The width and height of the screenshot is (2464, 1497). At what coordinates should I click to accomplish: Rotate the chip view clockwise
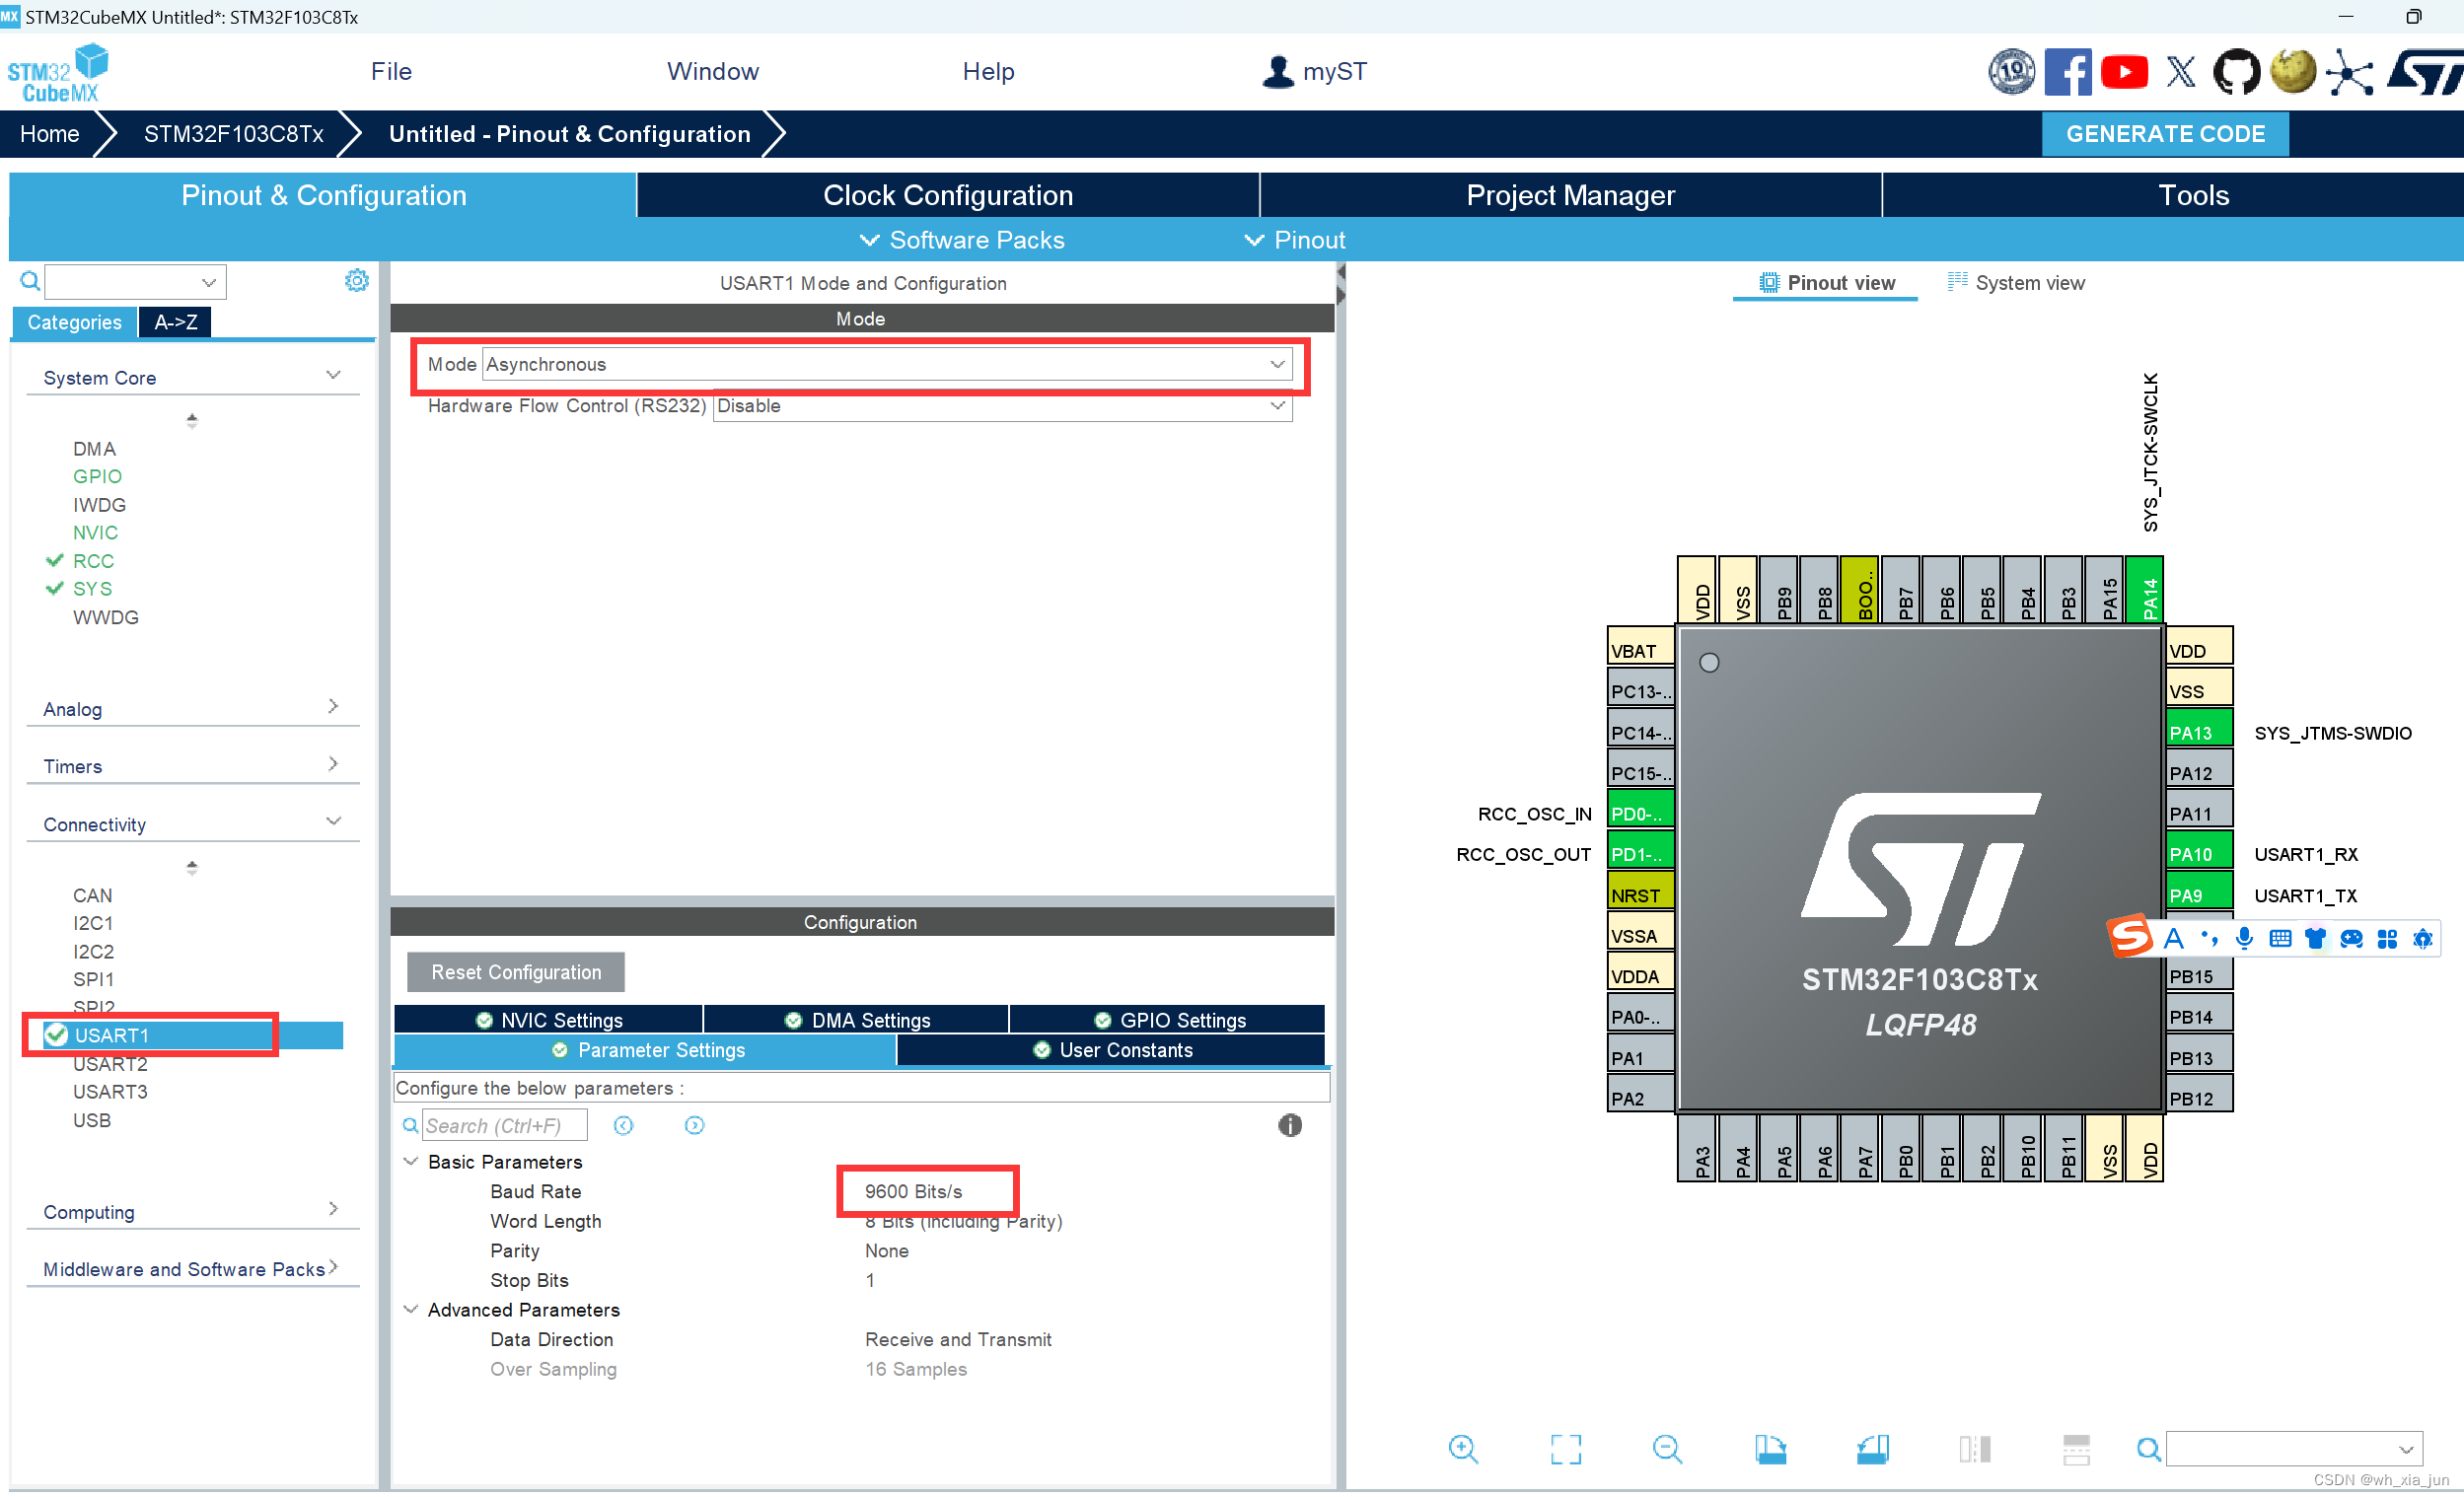tap(1770, 1448)
